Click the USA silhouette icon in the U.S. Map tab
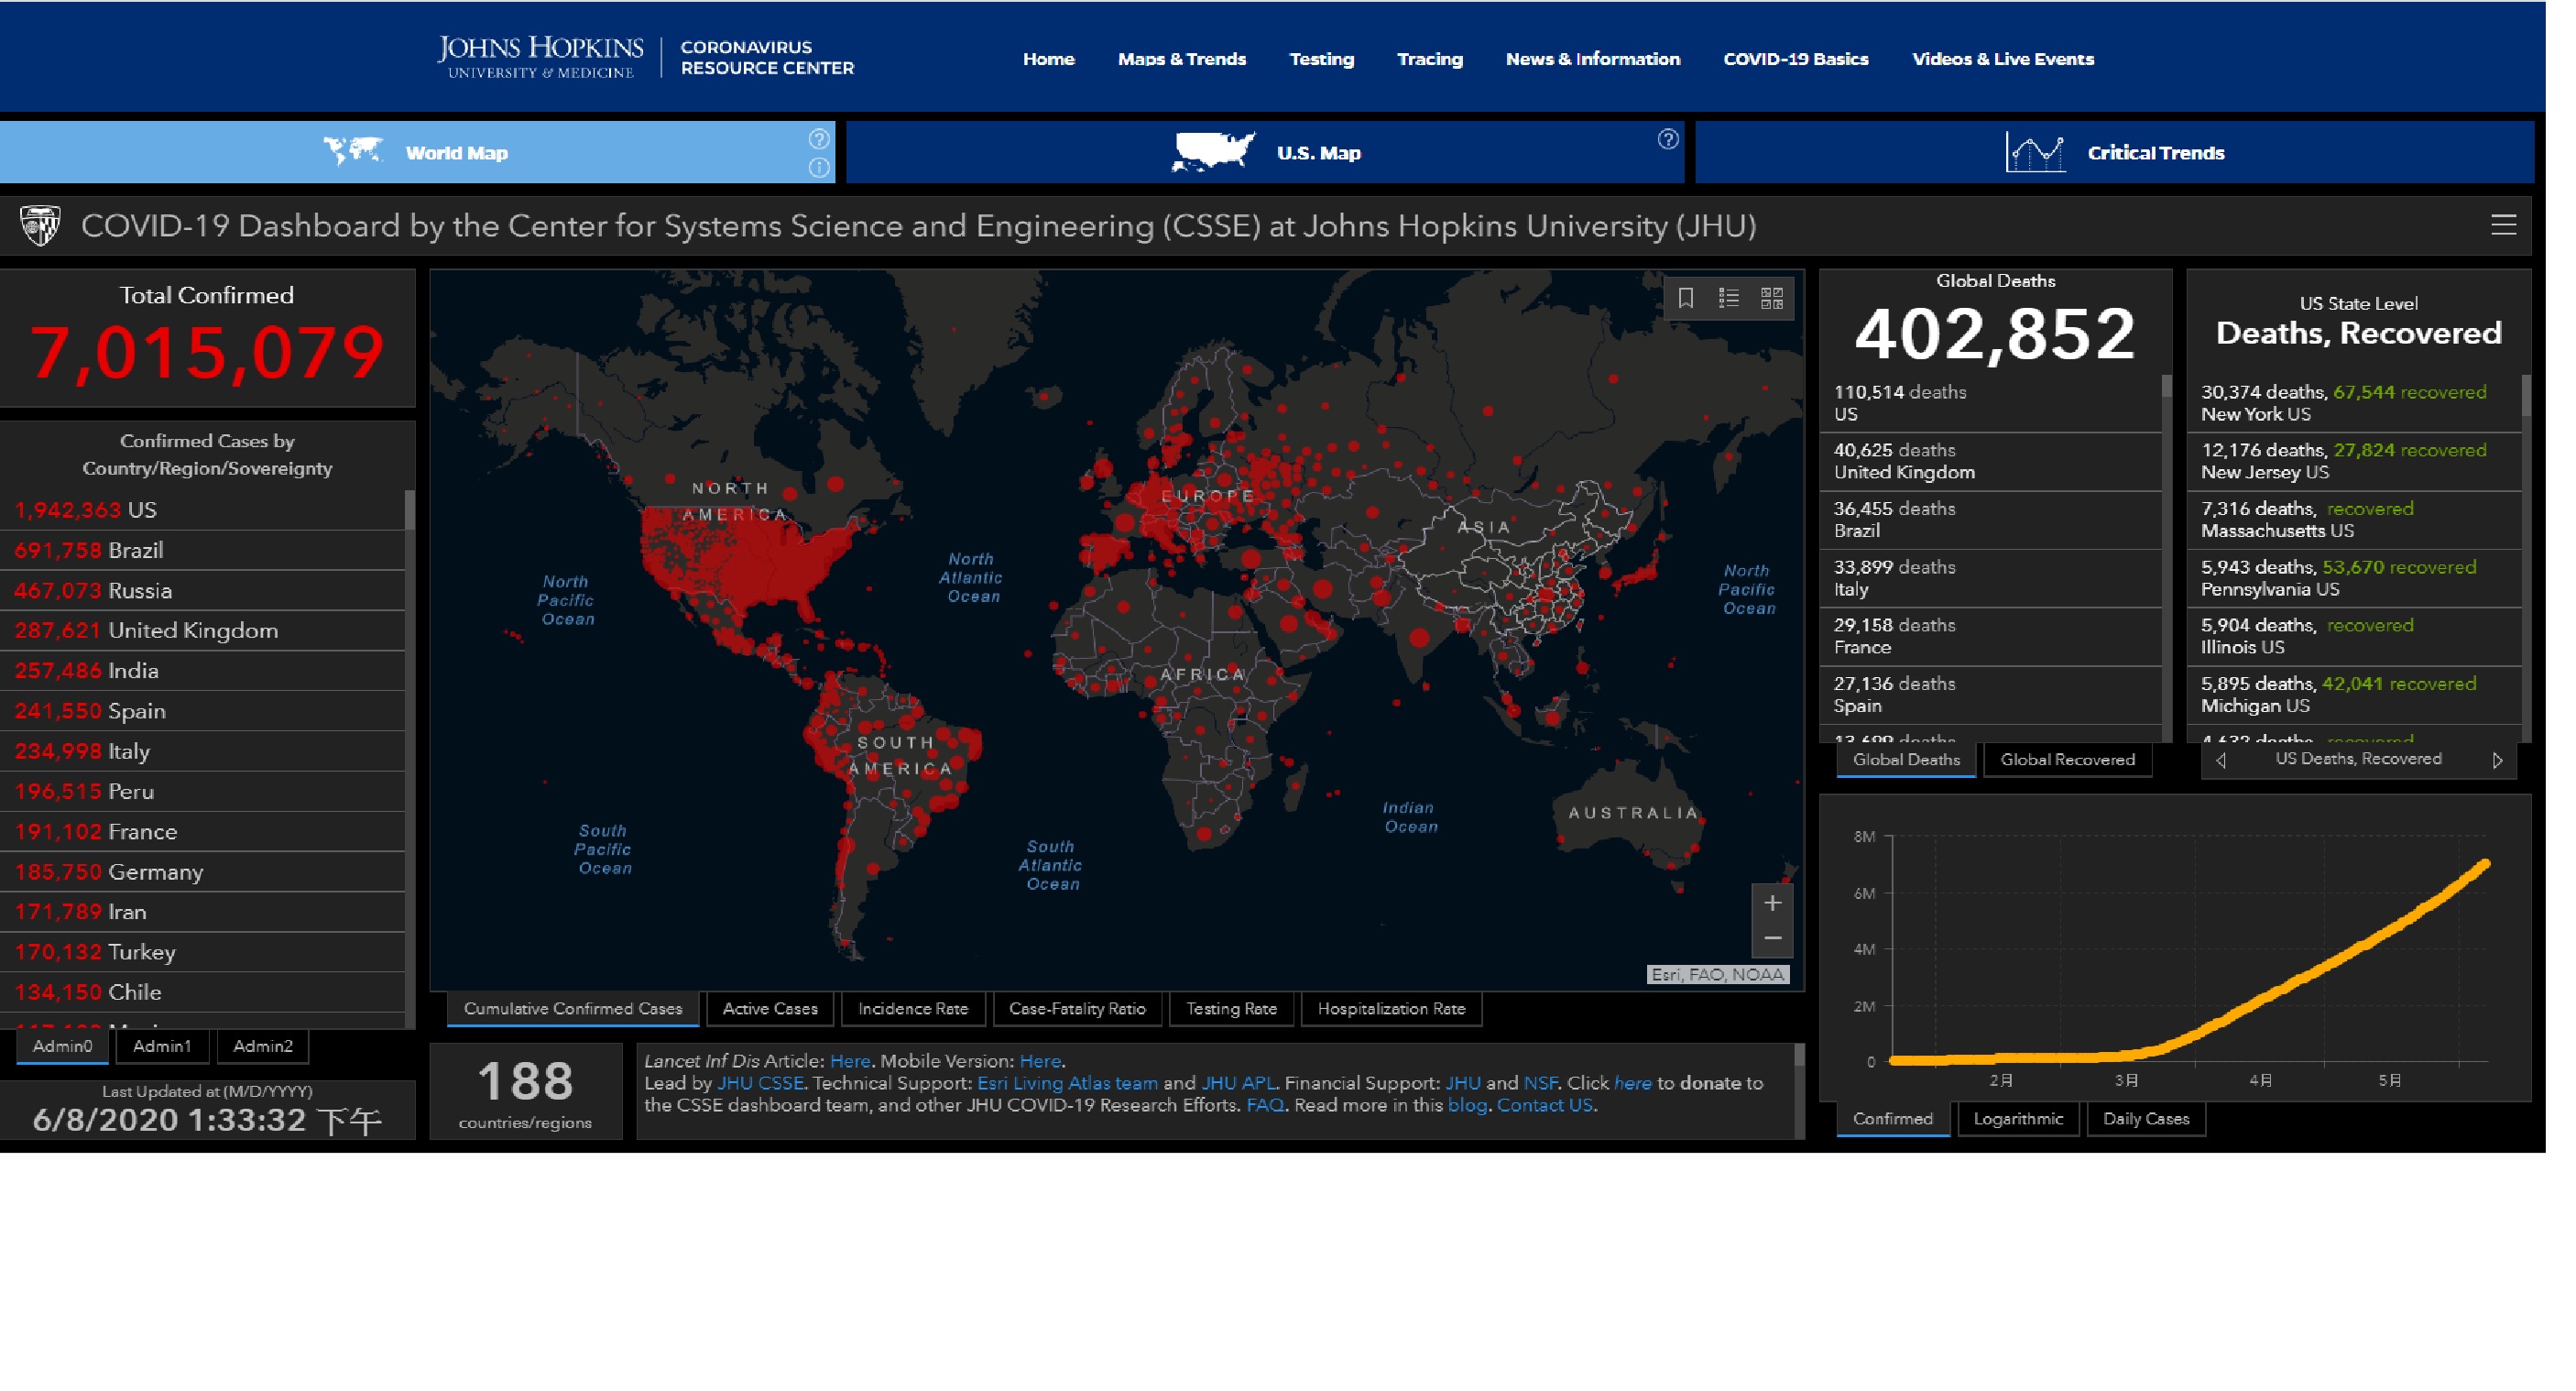The image size is (2576, 1391). (x=1213, y=152)
